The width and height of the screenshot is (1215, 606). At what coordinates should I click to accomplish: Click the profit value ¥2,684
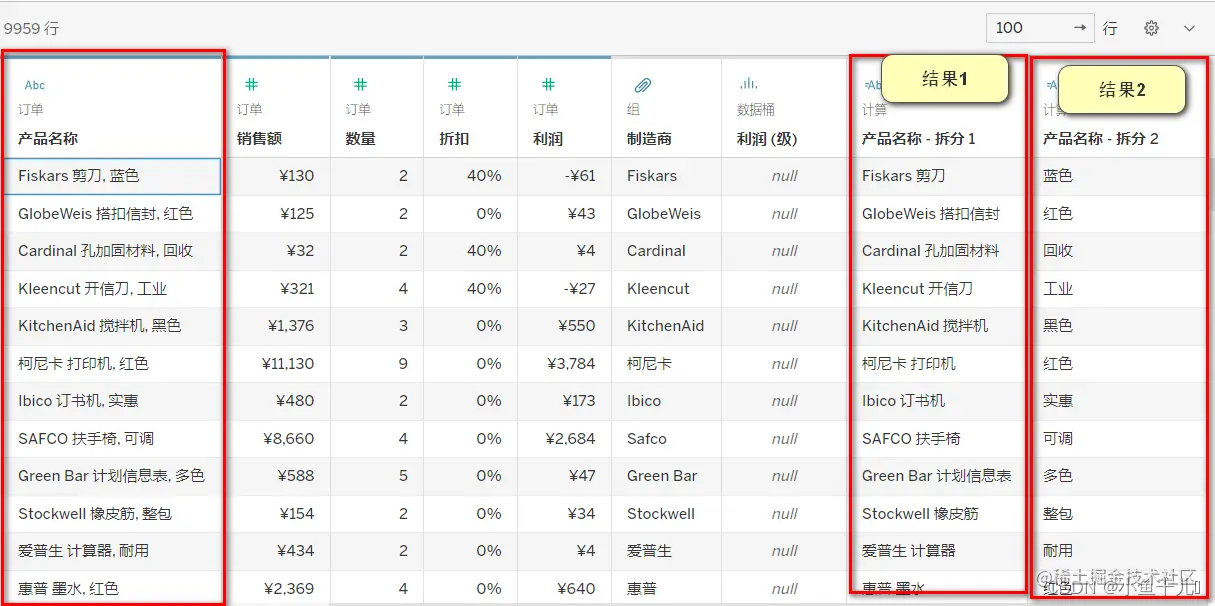[571, 439]
